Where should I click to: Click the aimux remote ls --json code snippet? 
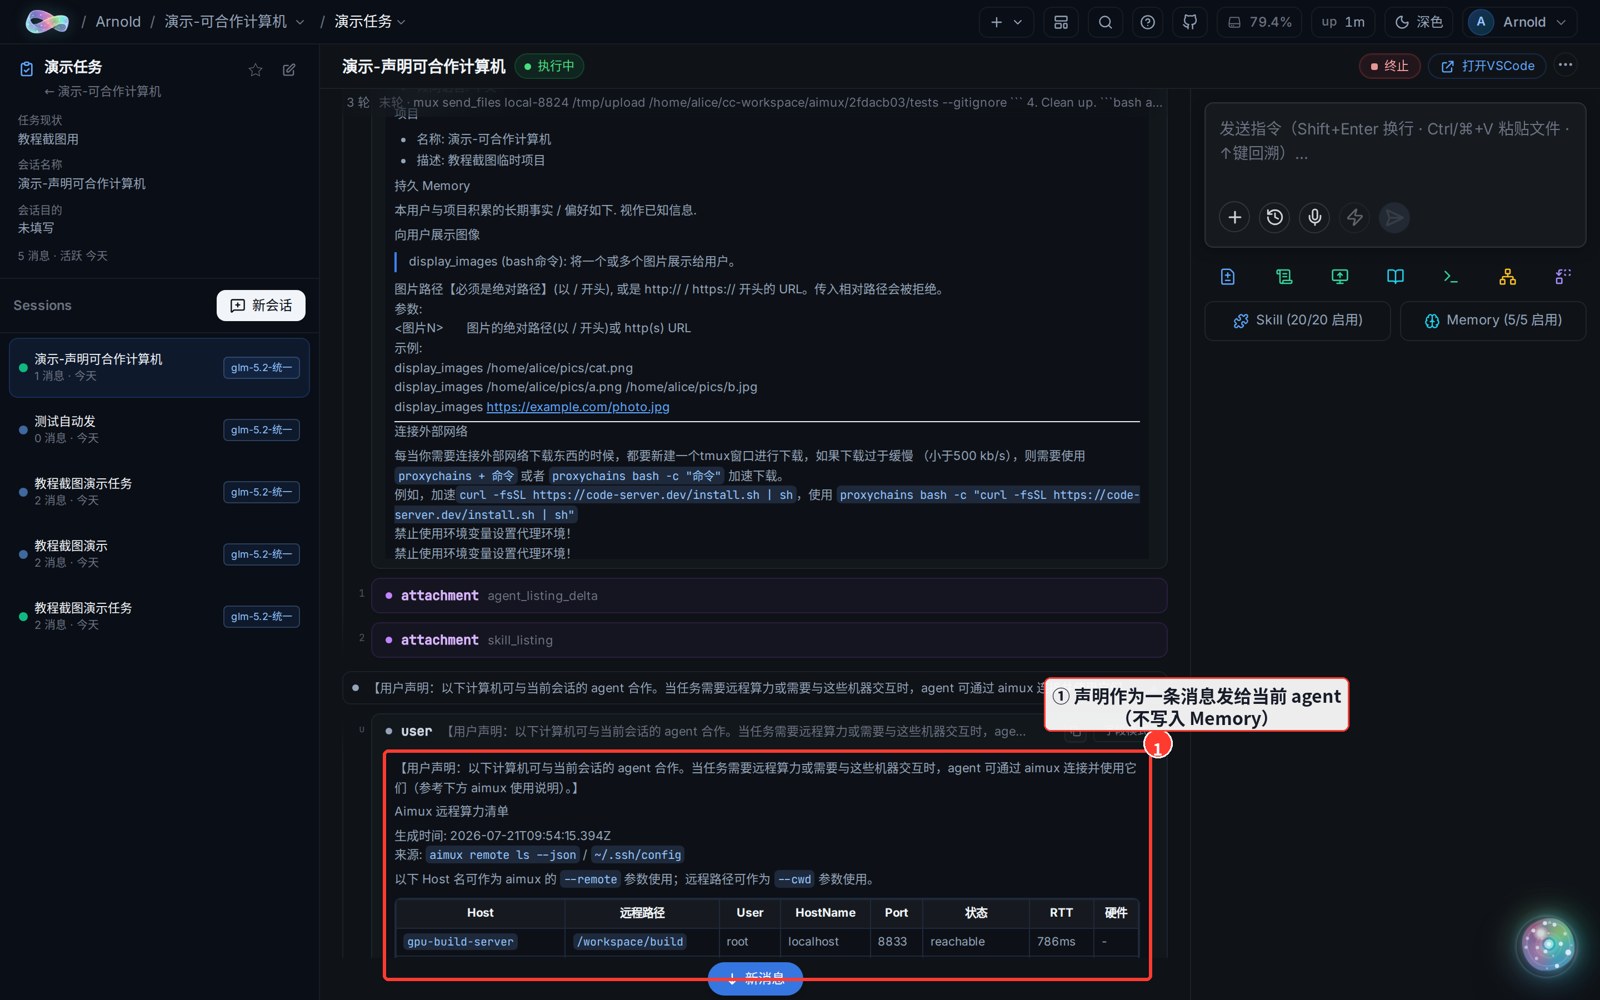pyautogui.click(x=502, y=855)
